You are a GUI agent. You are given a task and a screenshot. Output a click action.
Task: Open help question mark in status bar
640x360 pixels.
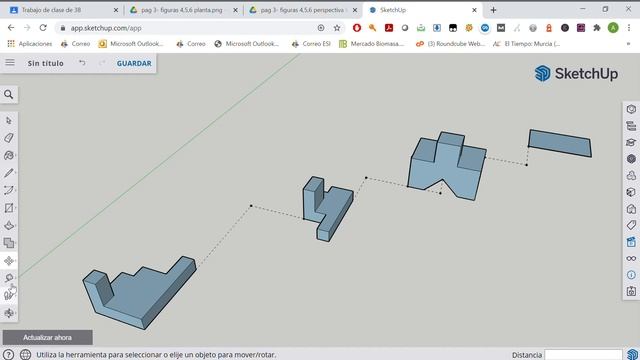(8, 354)
